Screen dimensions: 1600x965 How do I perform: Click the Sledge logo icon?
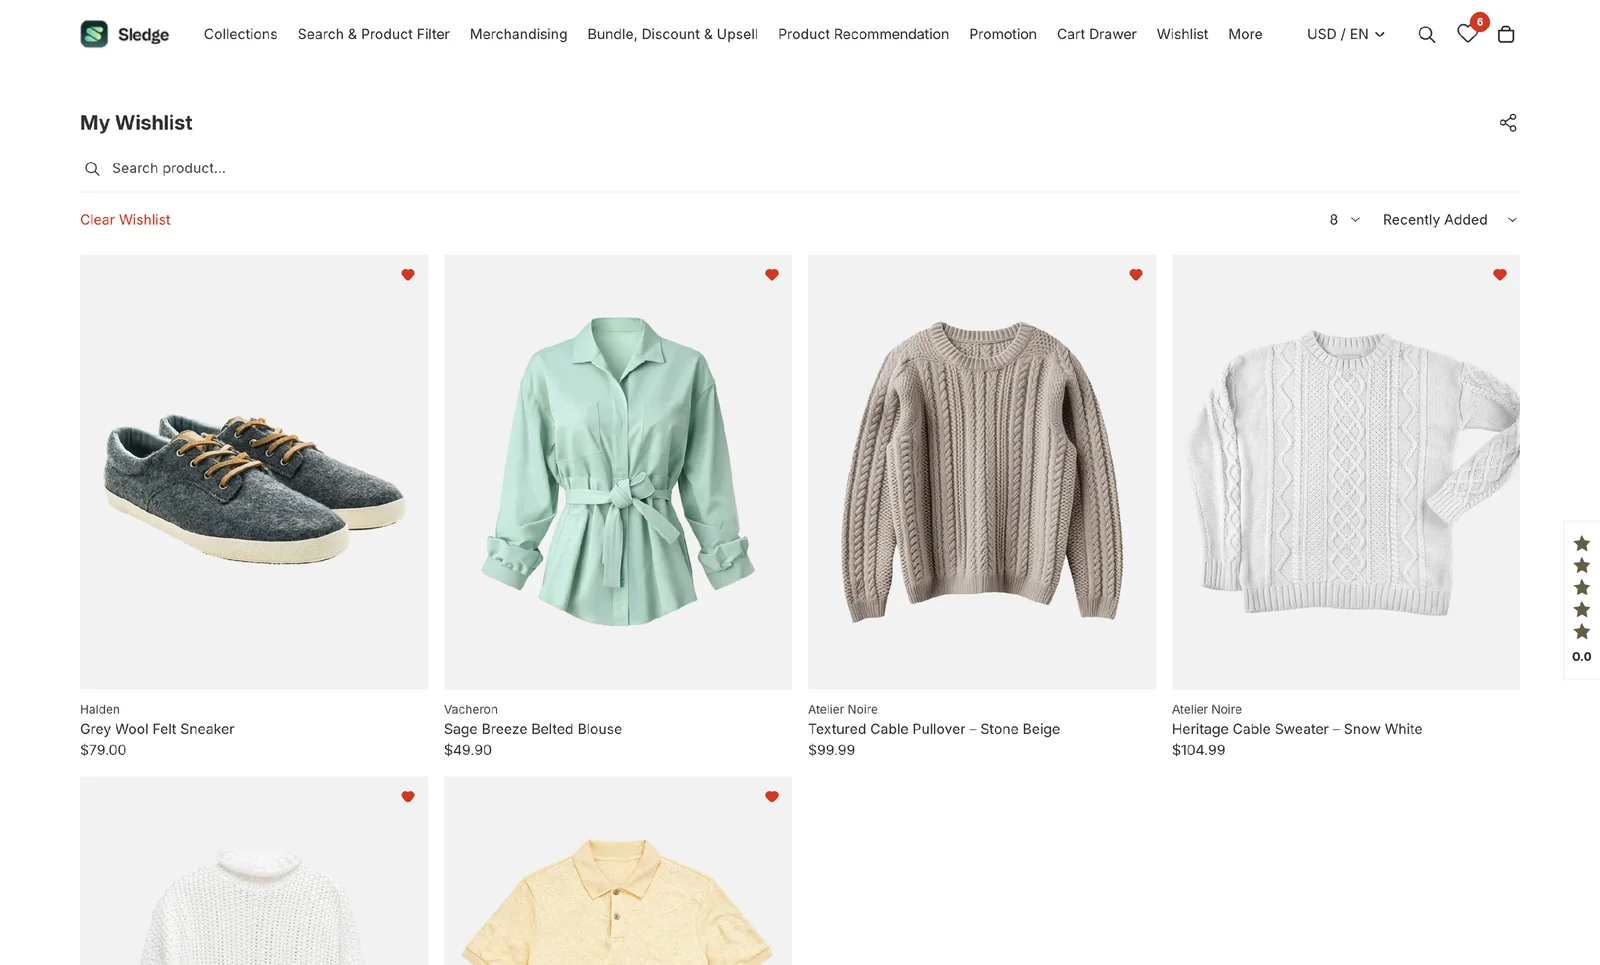(94, 34)
